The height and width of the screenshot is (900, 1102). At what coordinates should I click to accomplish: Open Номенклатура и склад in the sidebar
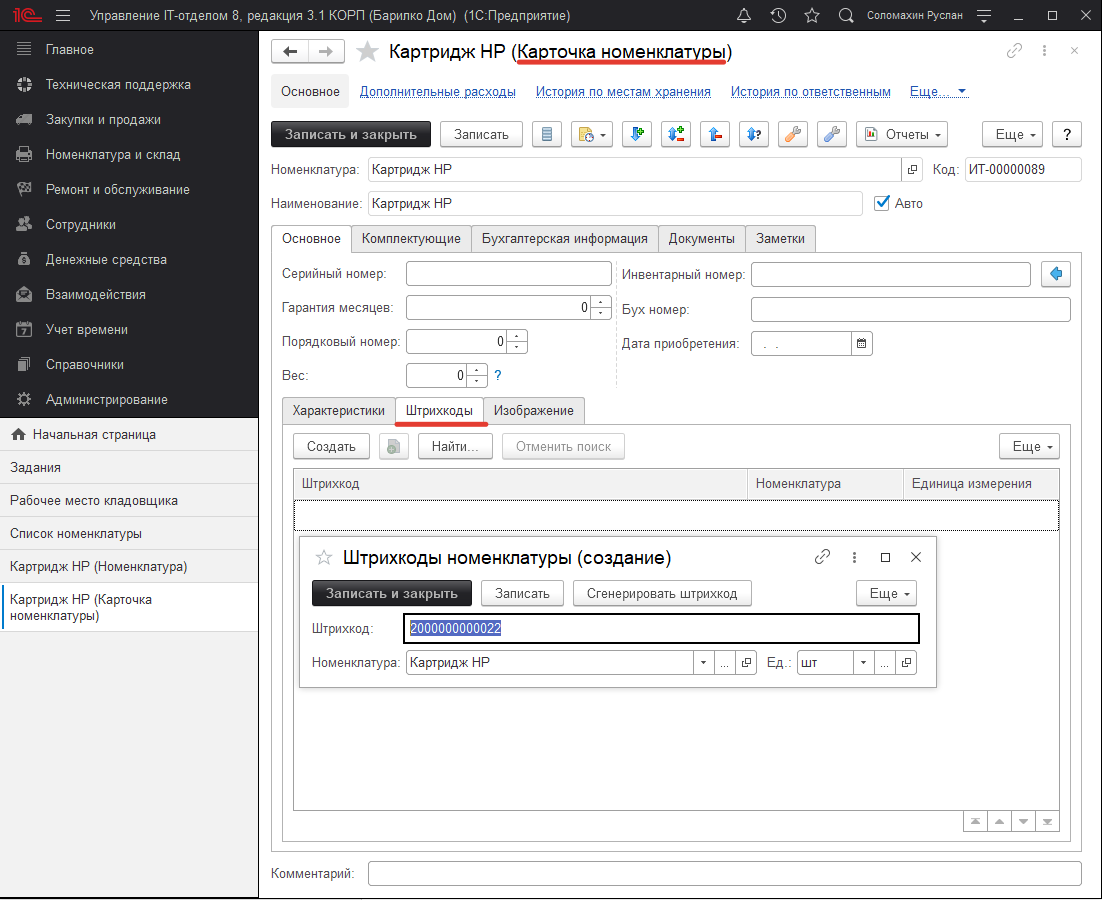coord(113,154)
